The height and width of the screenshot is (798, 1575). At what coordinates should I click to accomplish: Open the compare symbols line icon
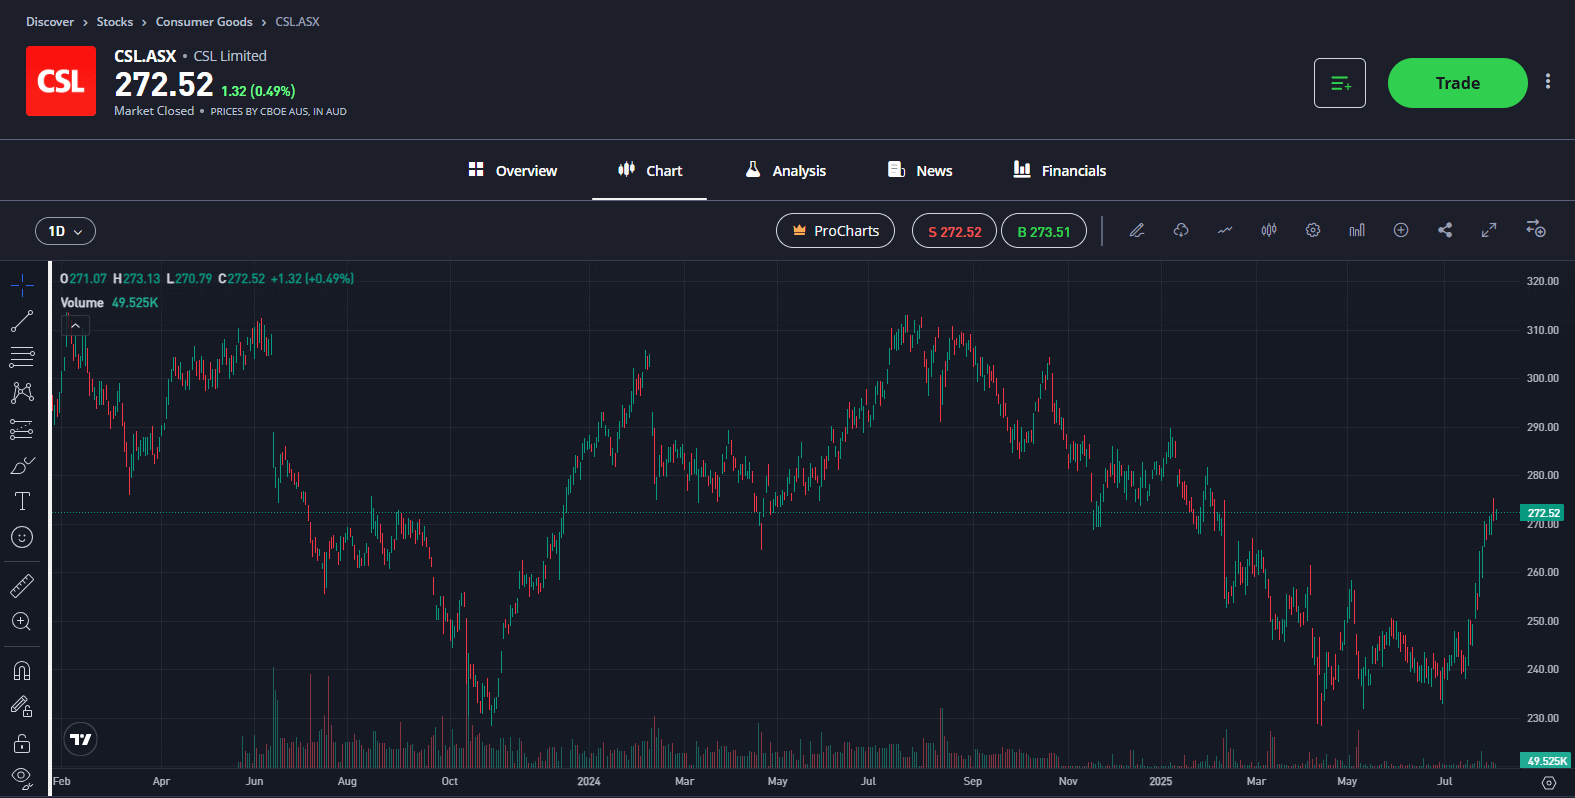[1225, 231]
